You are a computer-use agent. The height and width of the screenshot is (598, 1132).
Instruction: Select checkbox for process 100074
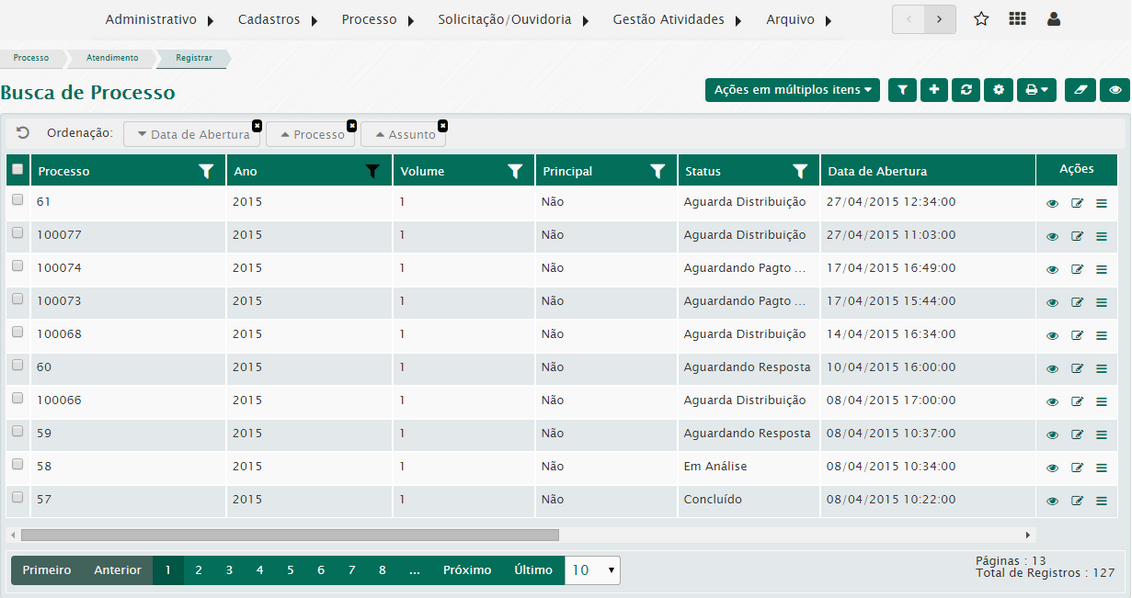point(17,266)
